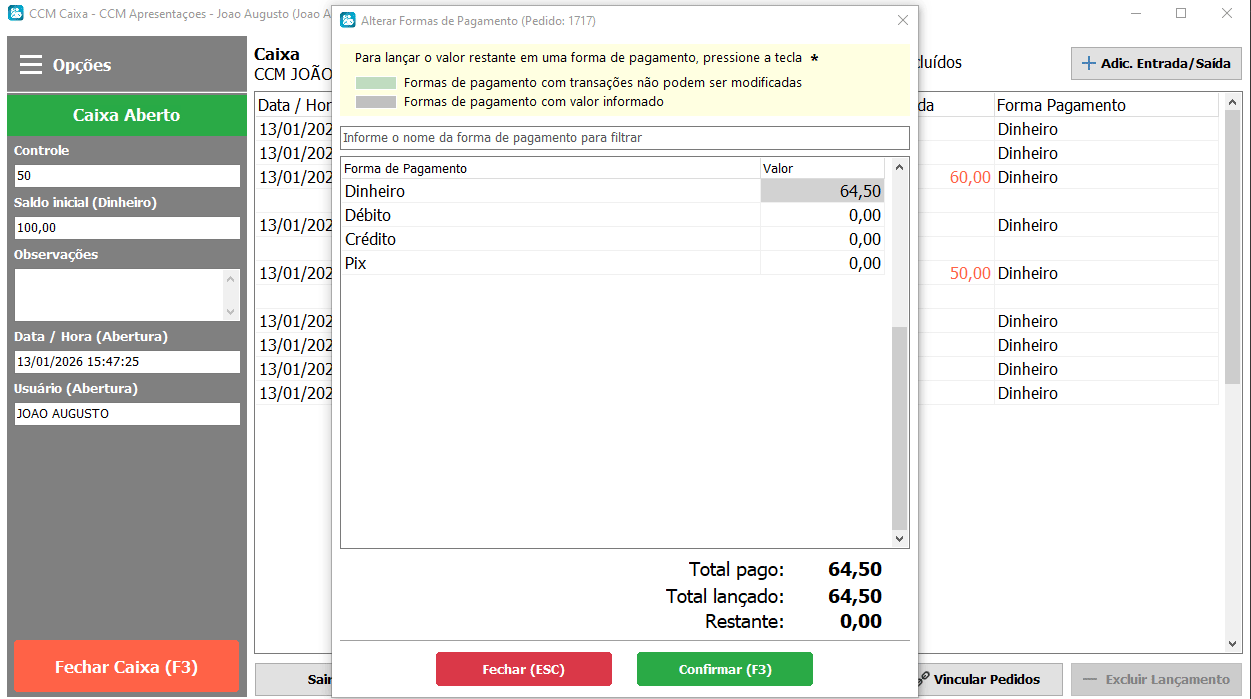Click the plus icon on Adic. Entrada/Saída
The height and width of the screenshot is (699, 1251).
(x=1089, y=63)
